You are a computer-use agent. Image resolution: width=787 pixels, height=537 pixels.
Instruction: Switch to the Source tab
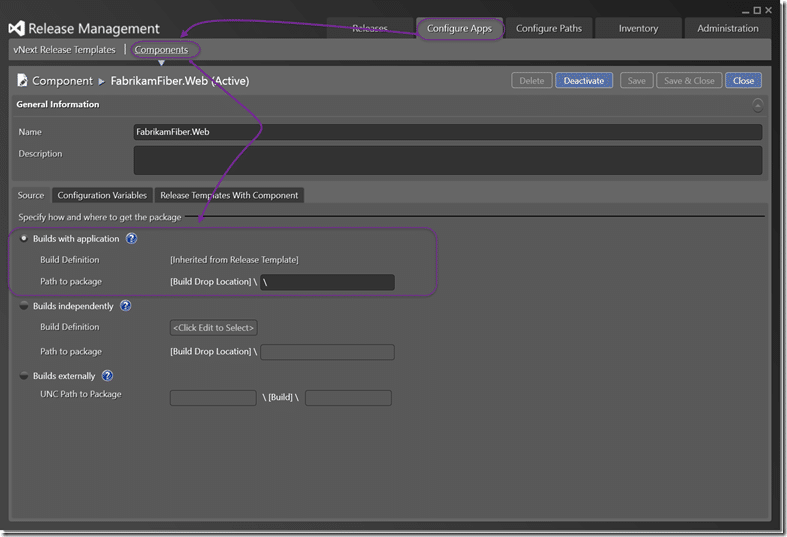click(x=31, y=195)
